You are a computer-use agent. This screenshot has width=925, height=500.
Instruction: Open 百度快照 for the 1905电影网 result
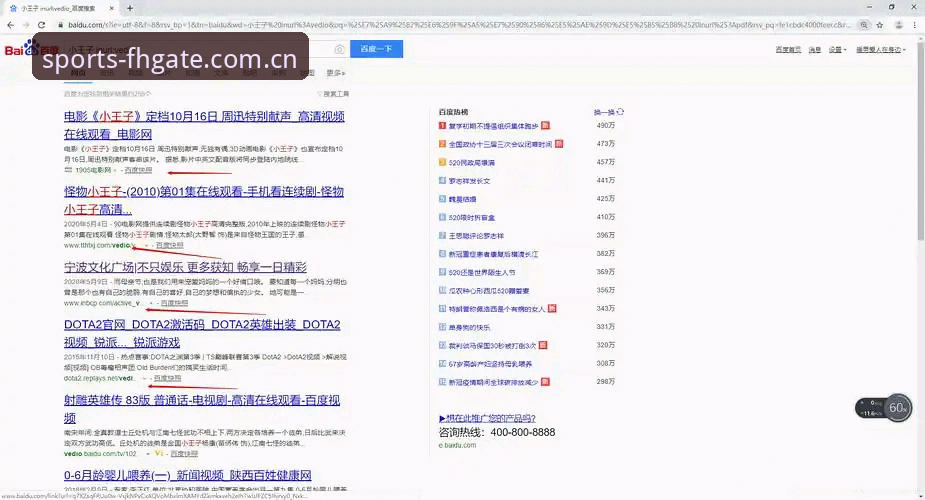click(x=139, y=170)
